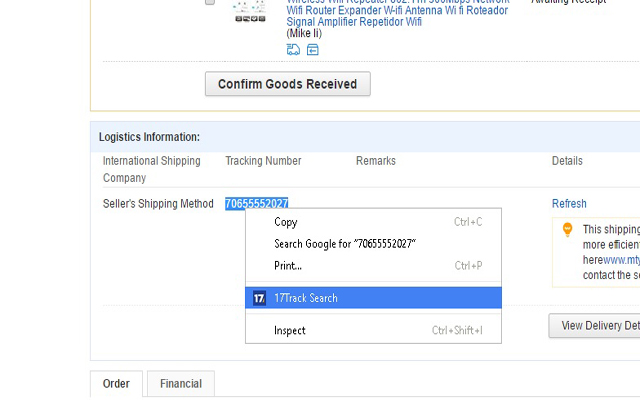The image size is (640, 400).
Task: Open the Financial tab
Action: pyautogui.click(x=181, y=383)
